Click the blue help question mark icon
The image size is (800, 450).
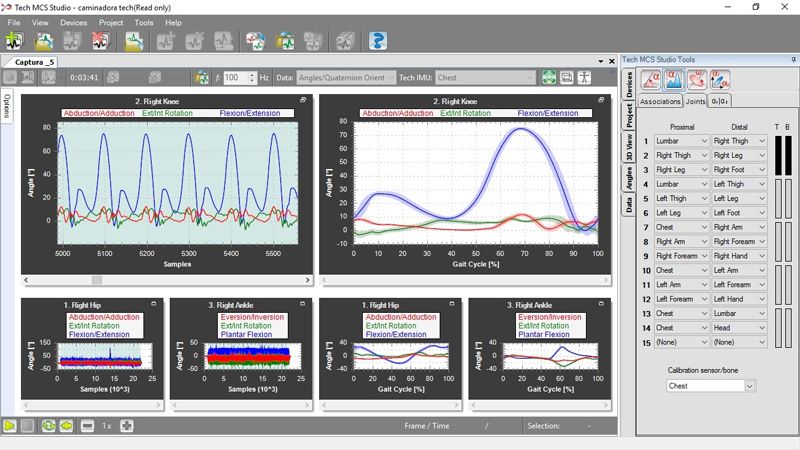click(x=378, y=41)
